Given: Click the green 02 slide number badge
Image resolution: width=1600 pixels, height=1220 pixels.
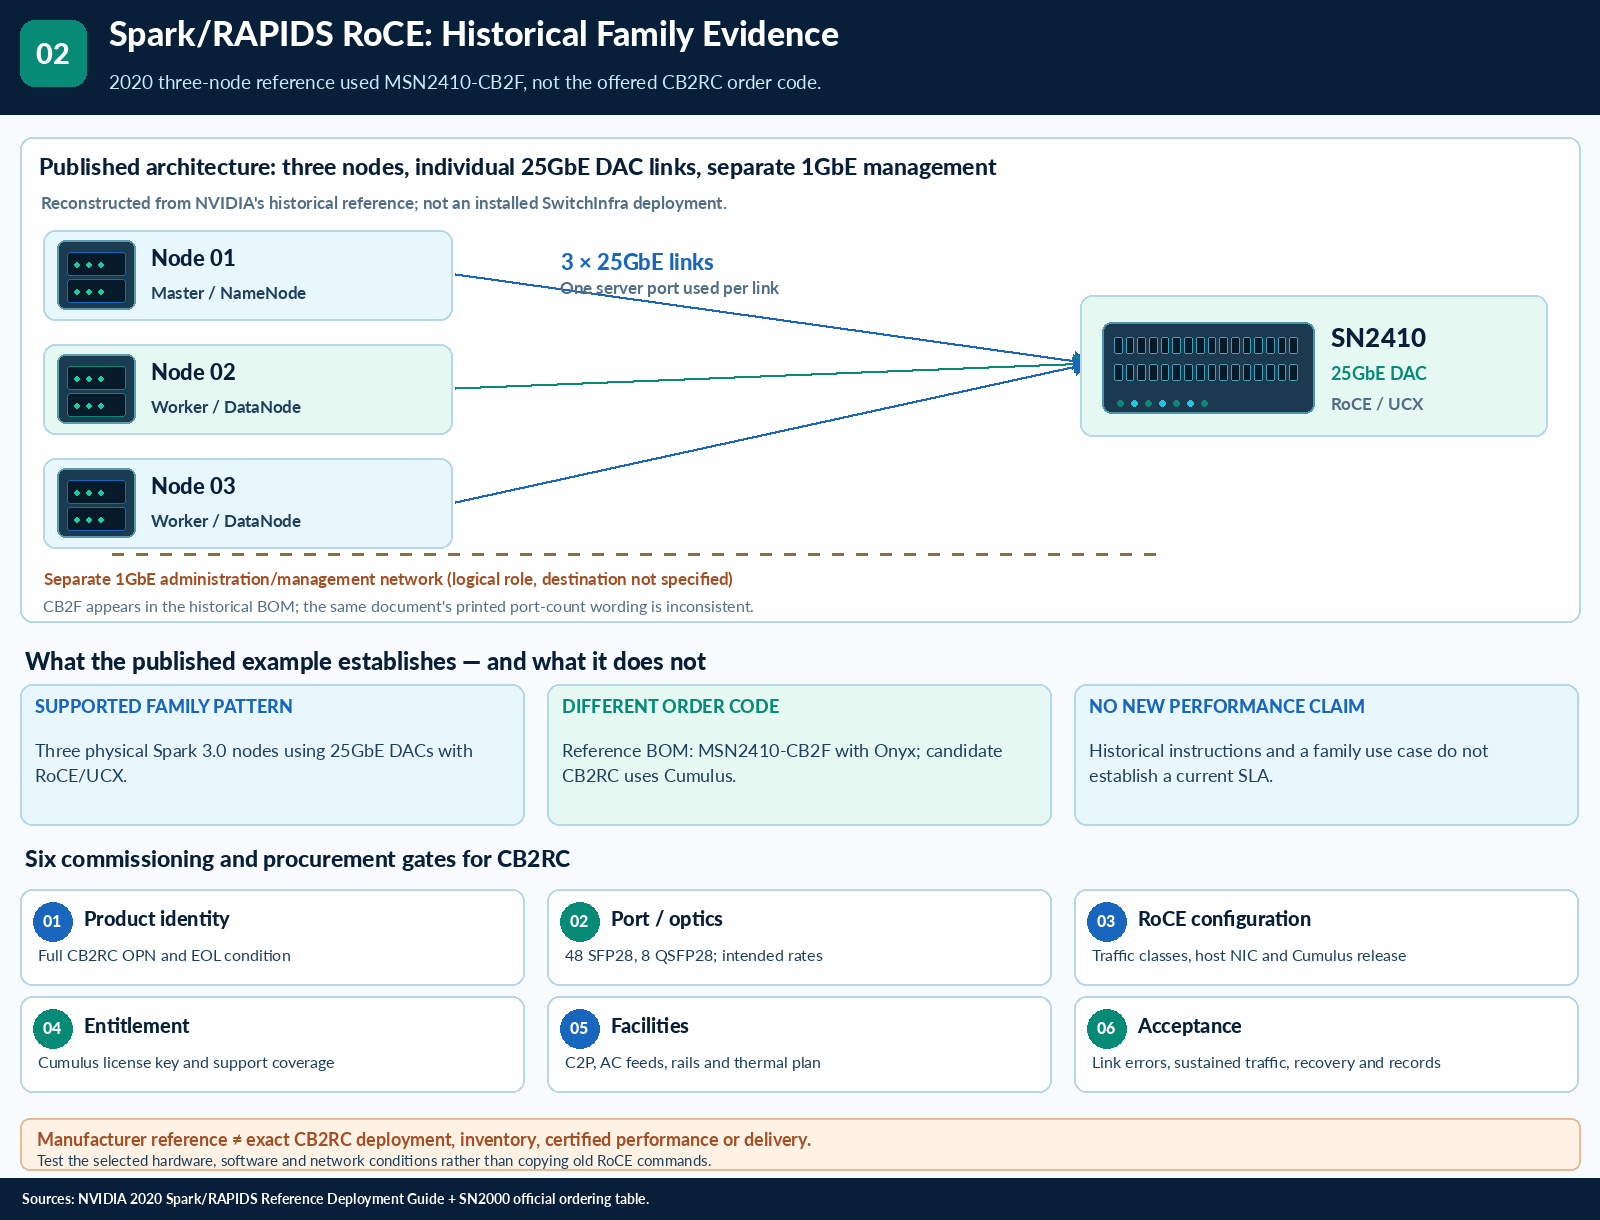Looking at the screenshot, I should [x=53, y=53].
